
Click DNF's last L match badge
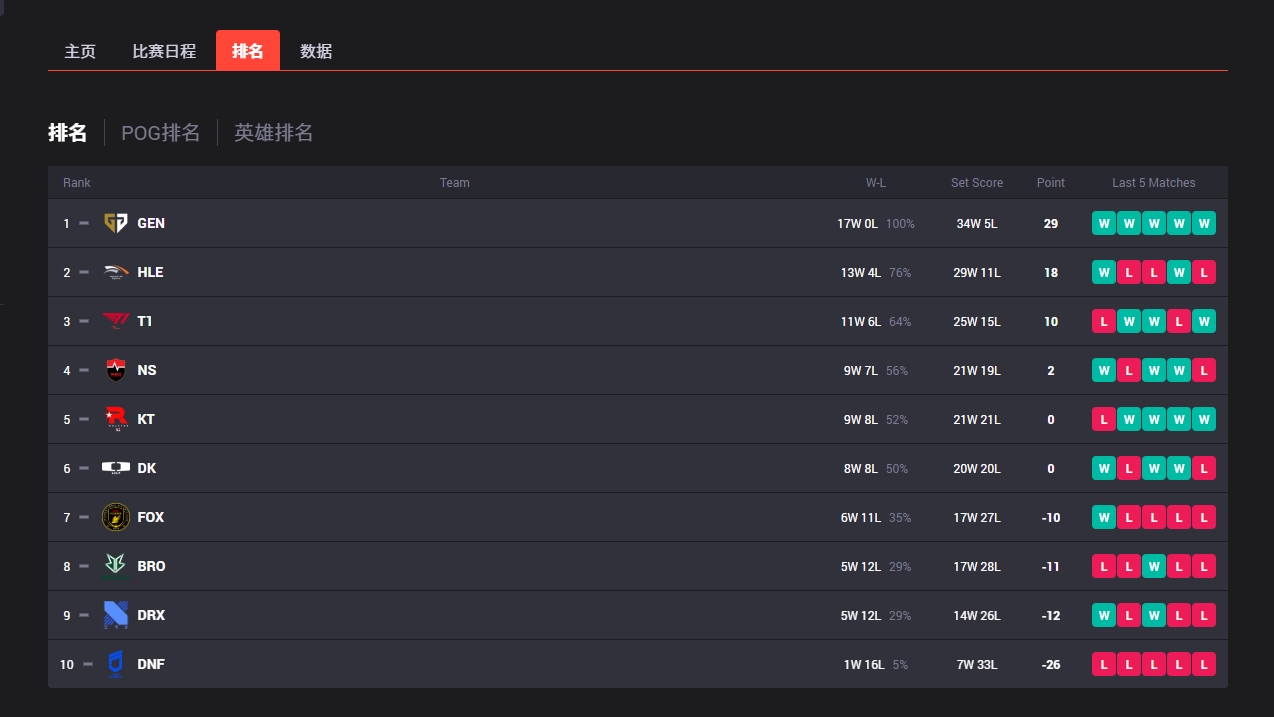tap(1204, 664)
